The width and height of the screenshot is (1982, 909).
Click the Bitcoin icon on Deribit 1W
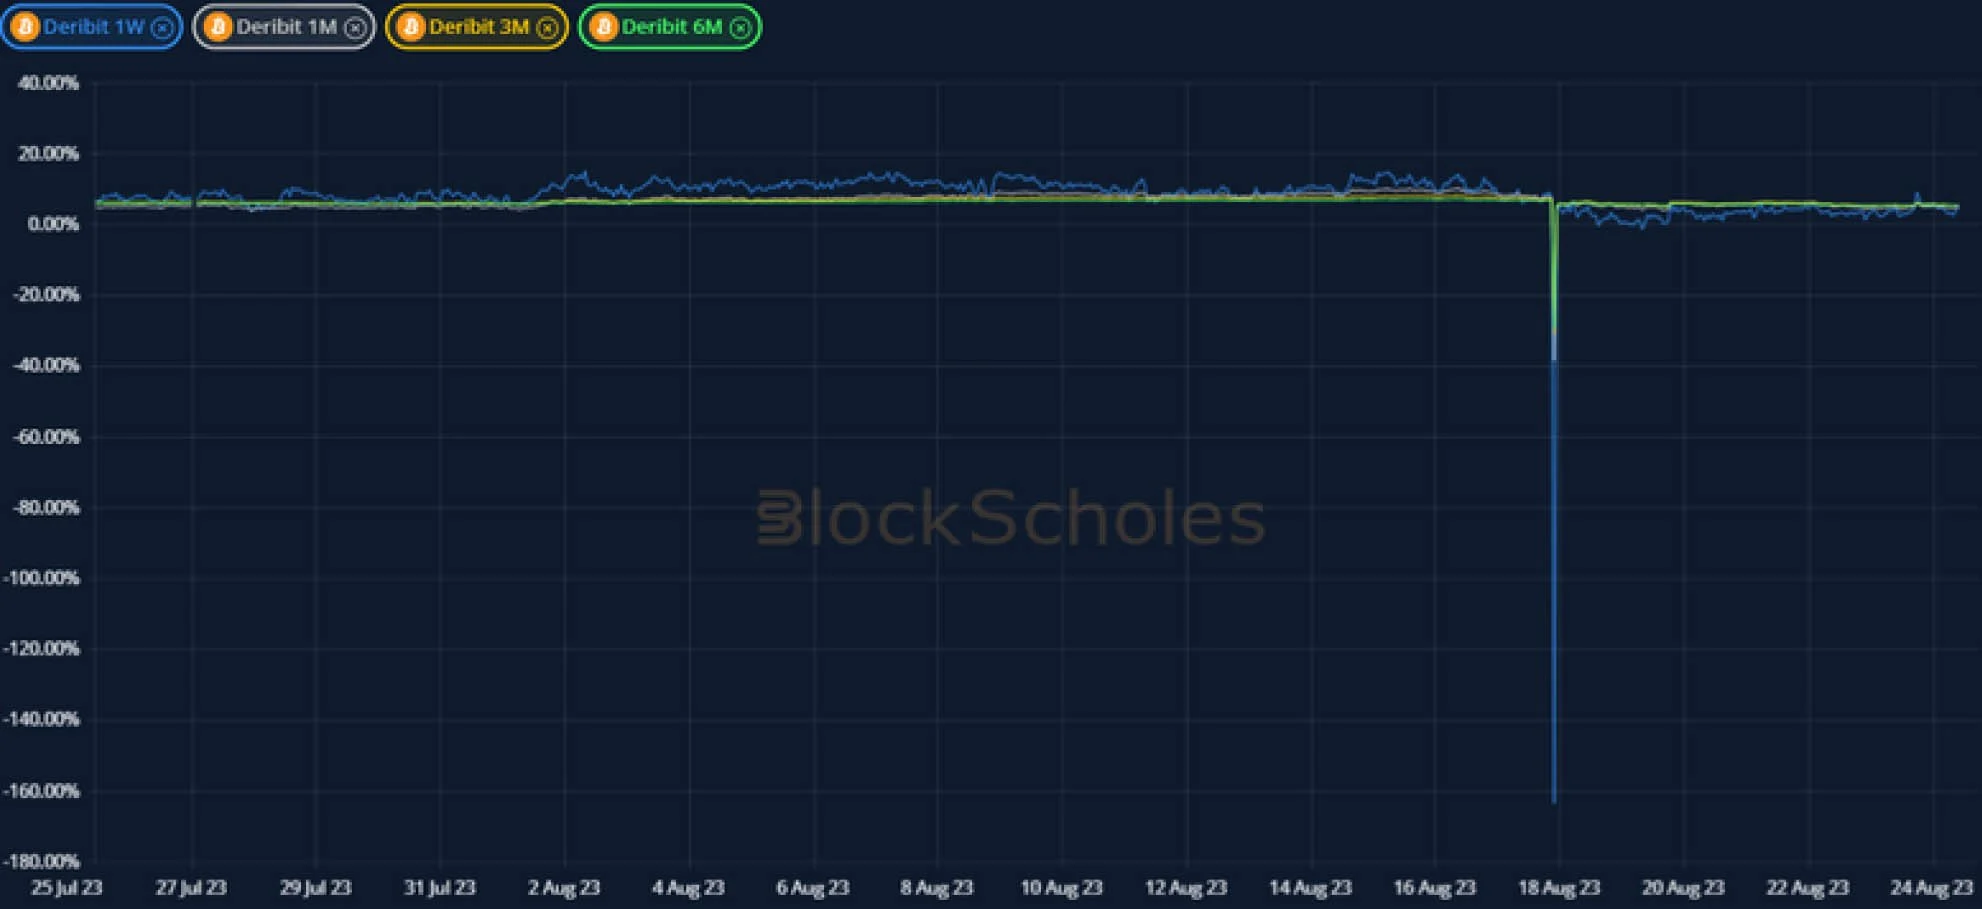(x=26, y=27)
